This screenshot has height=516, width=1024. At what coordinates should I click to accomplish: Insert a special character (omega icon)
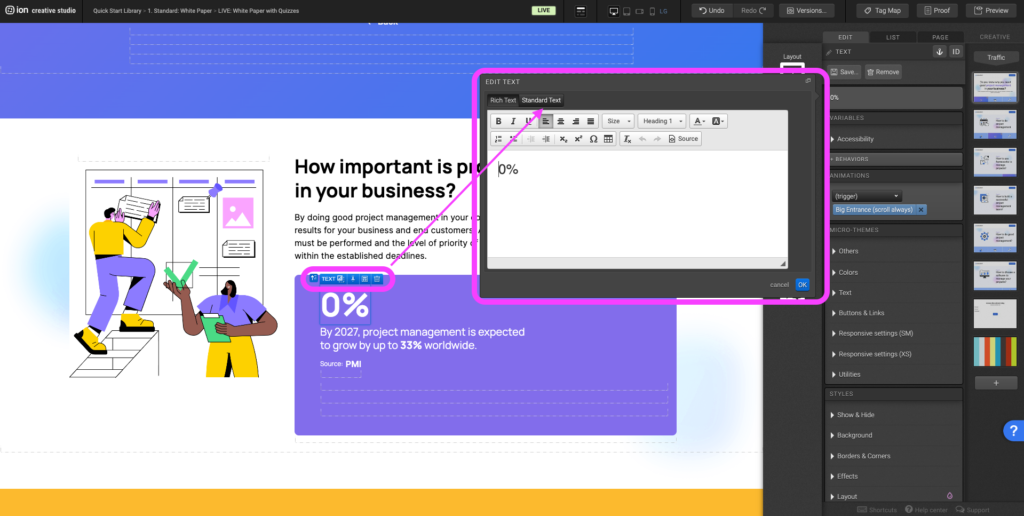(x=594, y=139)
